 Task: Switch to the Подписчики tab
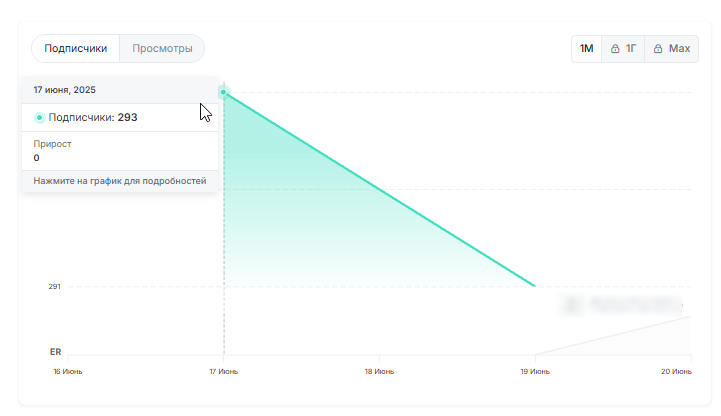click(76, 48)
